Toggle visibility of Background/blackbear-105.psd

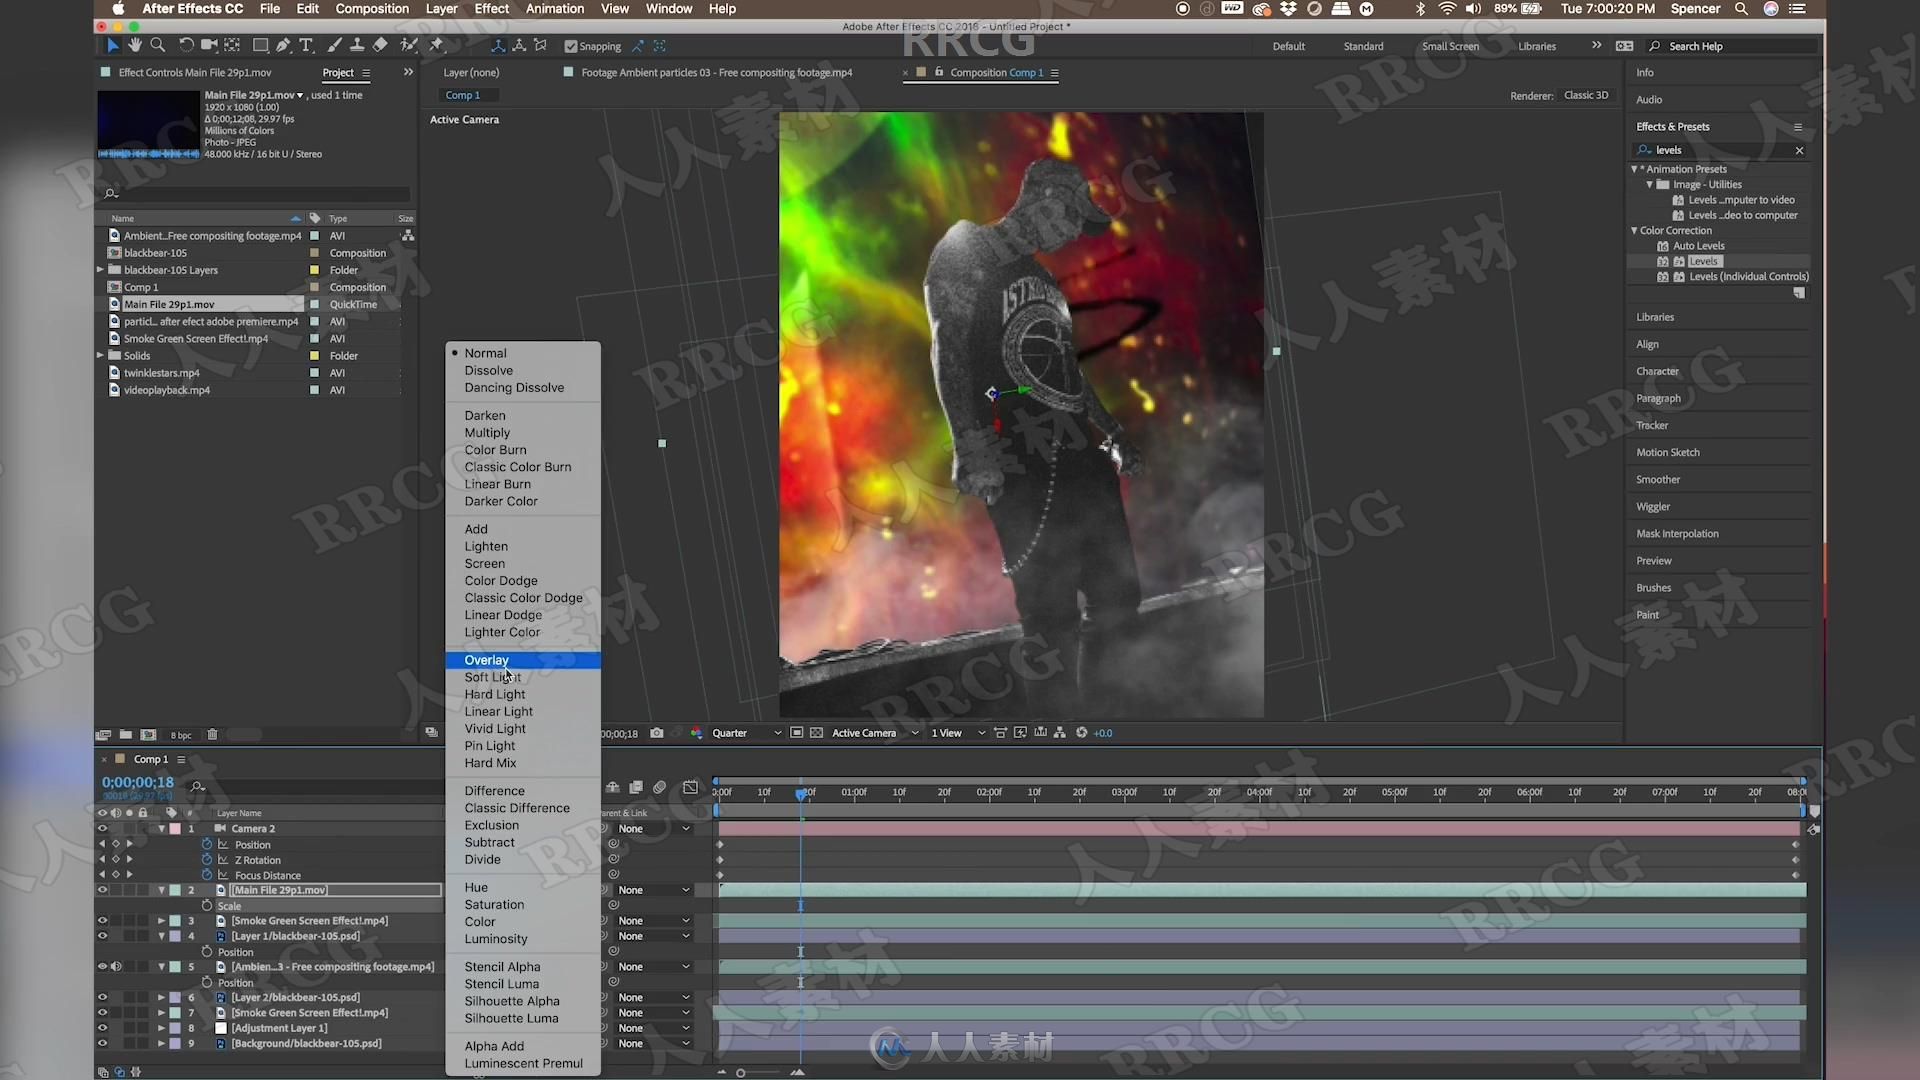click(103, 1043)
